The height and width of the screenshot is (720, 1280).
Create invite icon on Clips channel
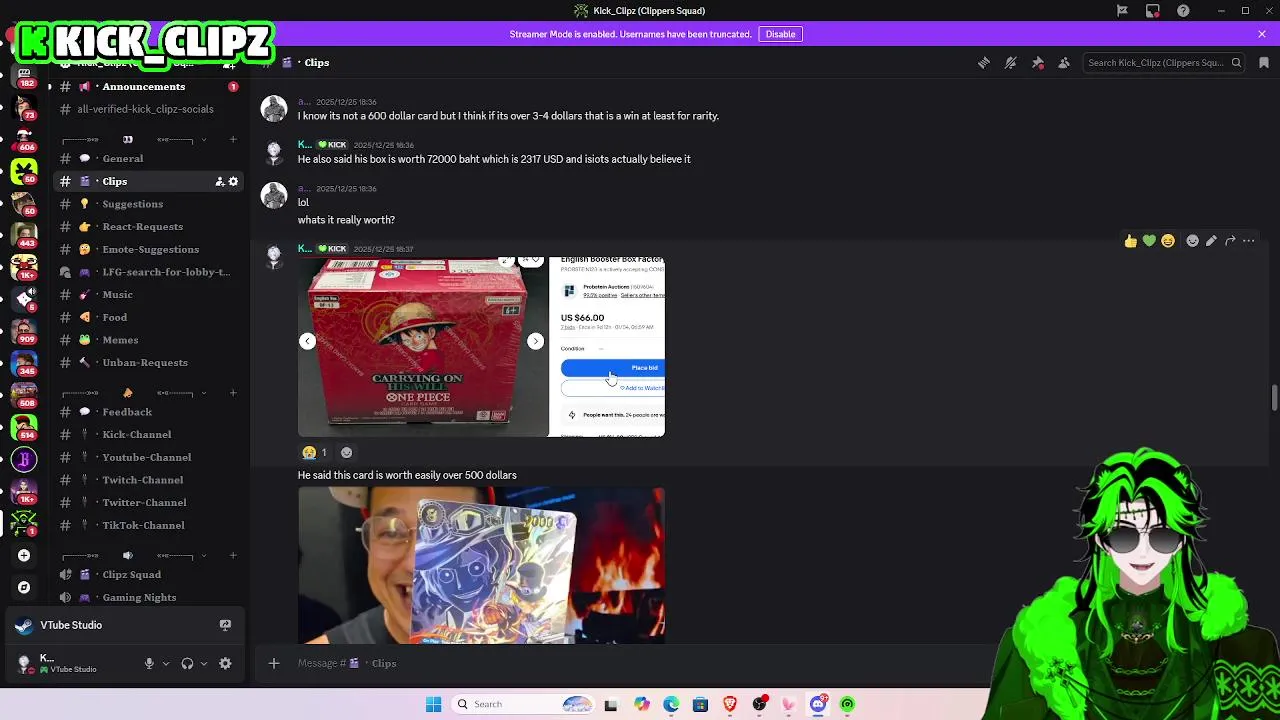[220, 182]
